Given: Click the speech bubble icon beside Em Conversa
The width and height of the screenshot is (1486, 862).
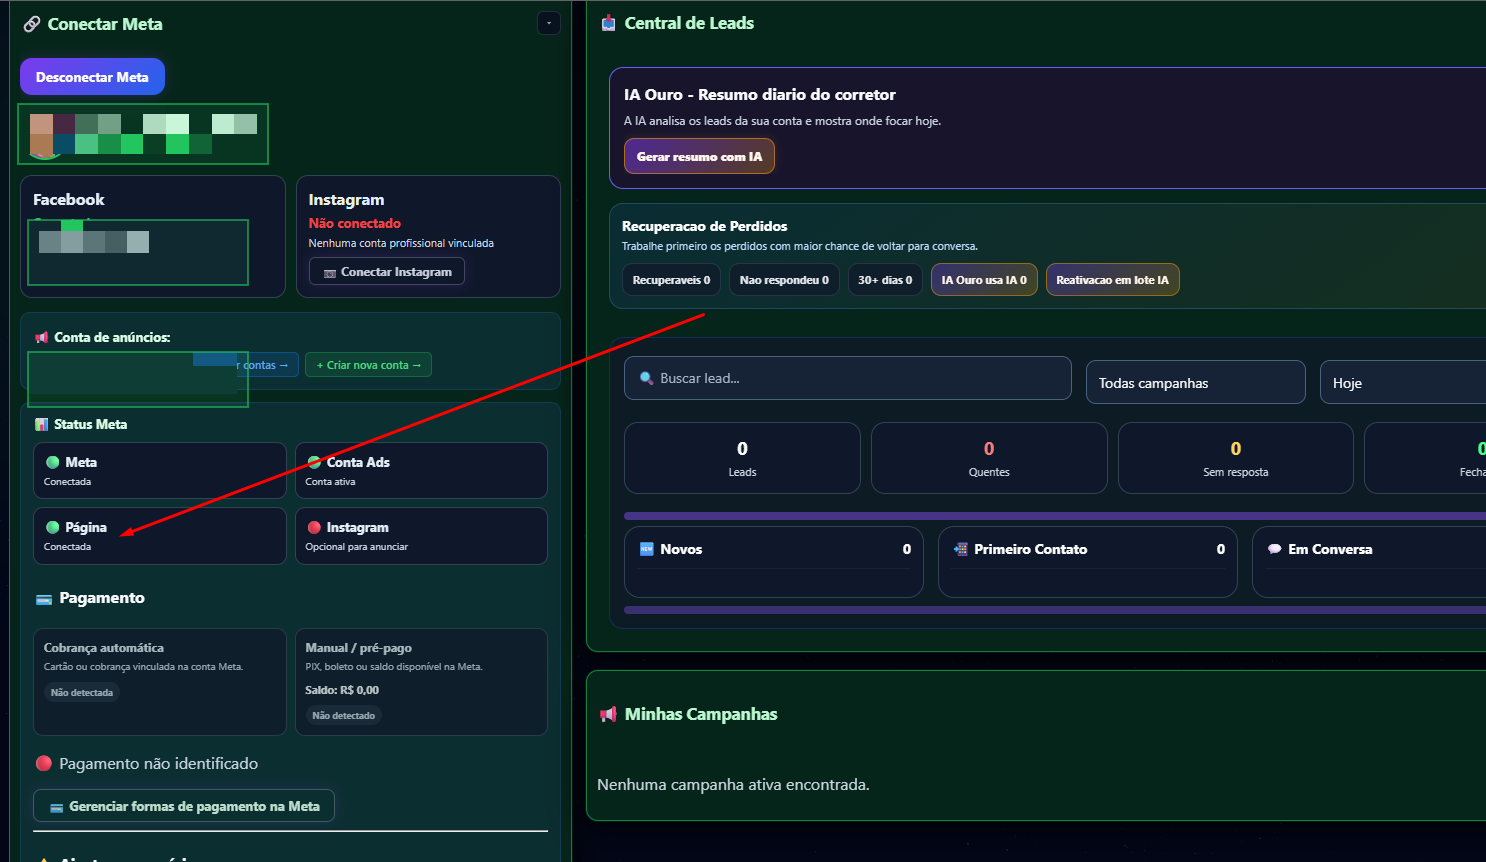Looking at the screenshot, I should [x=1274, y=549].
